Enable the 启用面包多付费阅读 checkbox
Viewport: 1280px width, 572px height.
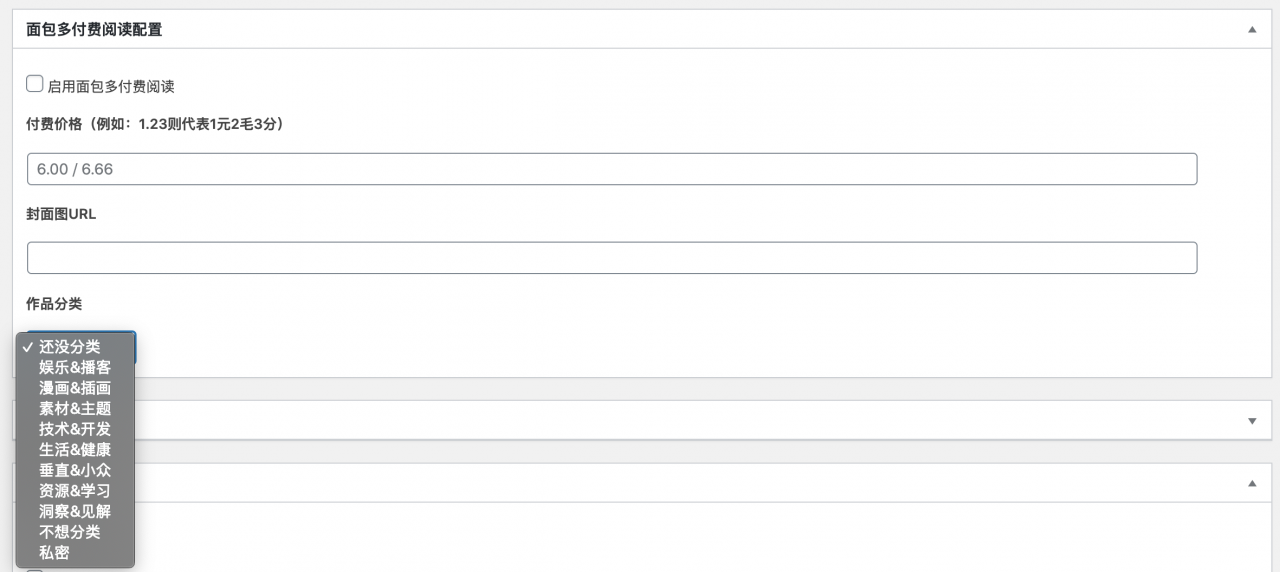click(35, 84)
